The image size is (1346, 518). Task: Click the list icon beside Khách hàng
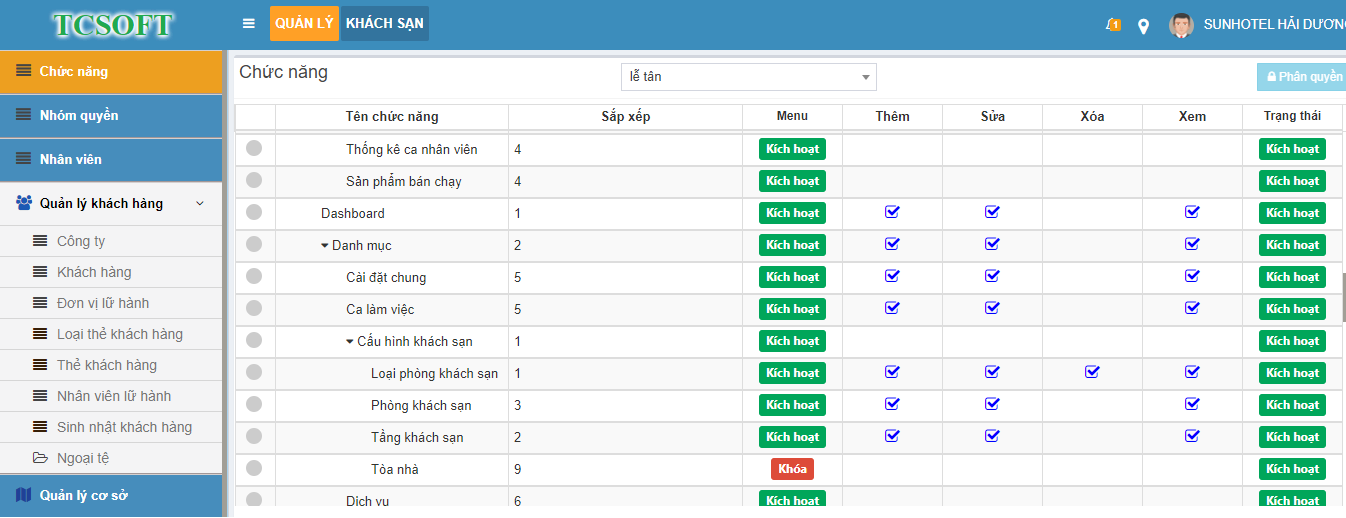click(40, 272)
